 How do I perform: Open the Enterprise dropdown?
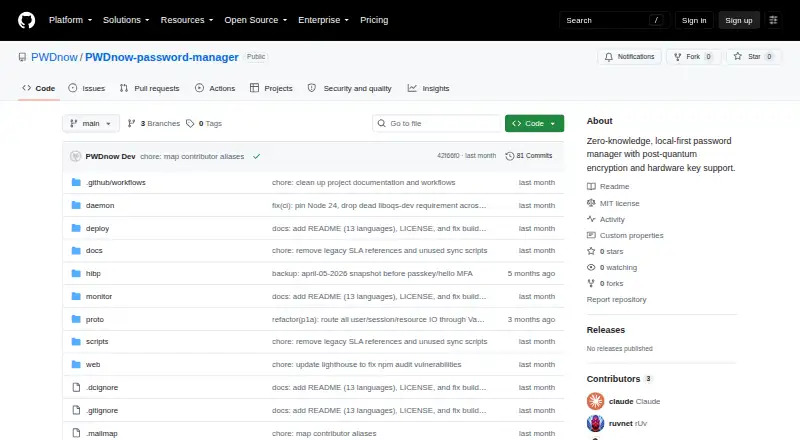tap(323, 20)
